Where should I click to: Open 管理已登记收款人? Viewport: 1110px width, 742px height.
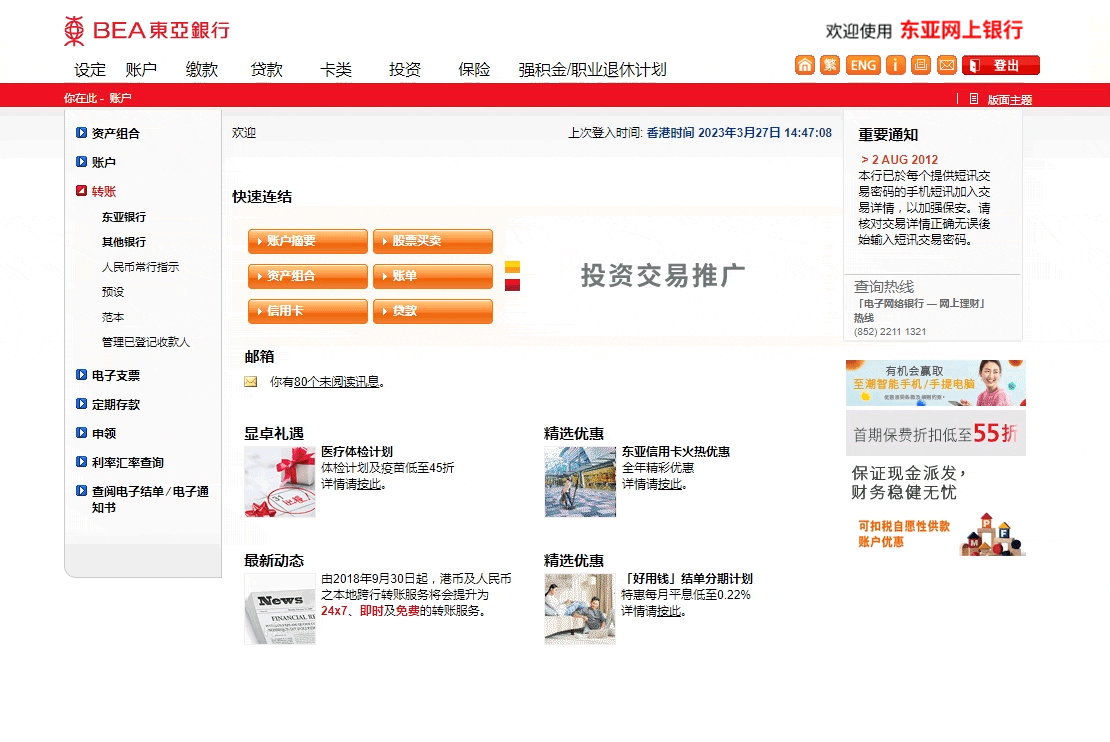pos(146,342)
